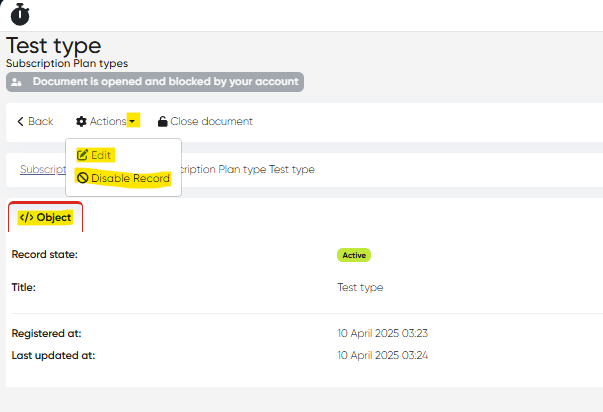Click the user icon in blocked badge
This screenshot has width=603, height=412.
(x=19, y=82)
